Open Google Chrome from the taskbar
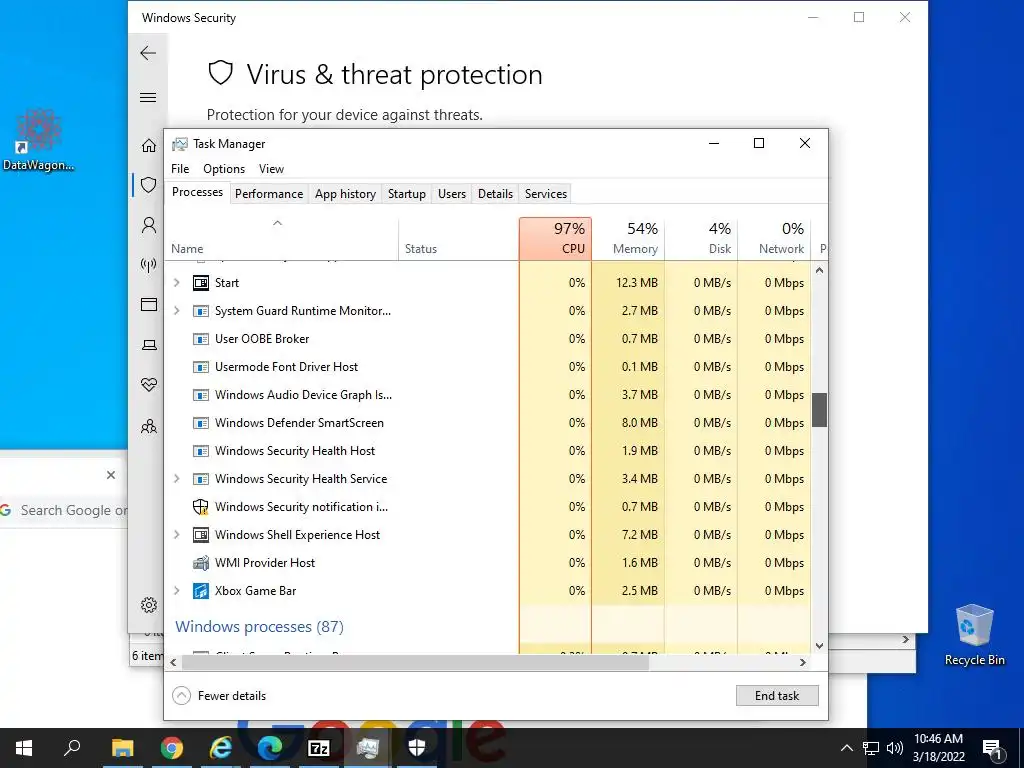Viewport: 1024px width, 768px height. click(172, 748)
